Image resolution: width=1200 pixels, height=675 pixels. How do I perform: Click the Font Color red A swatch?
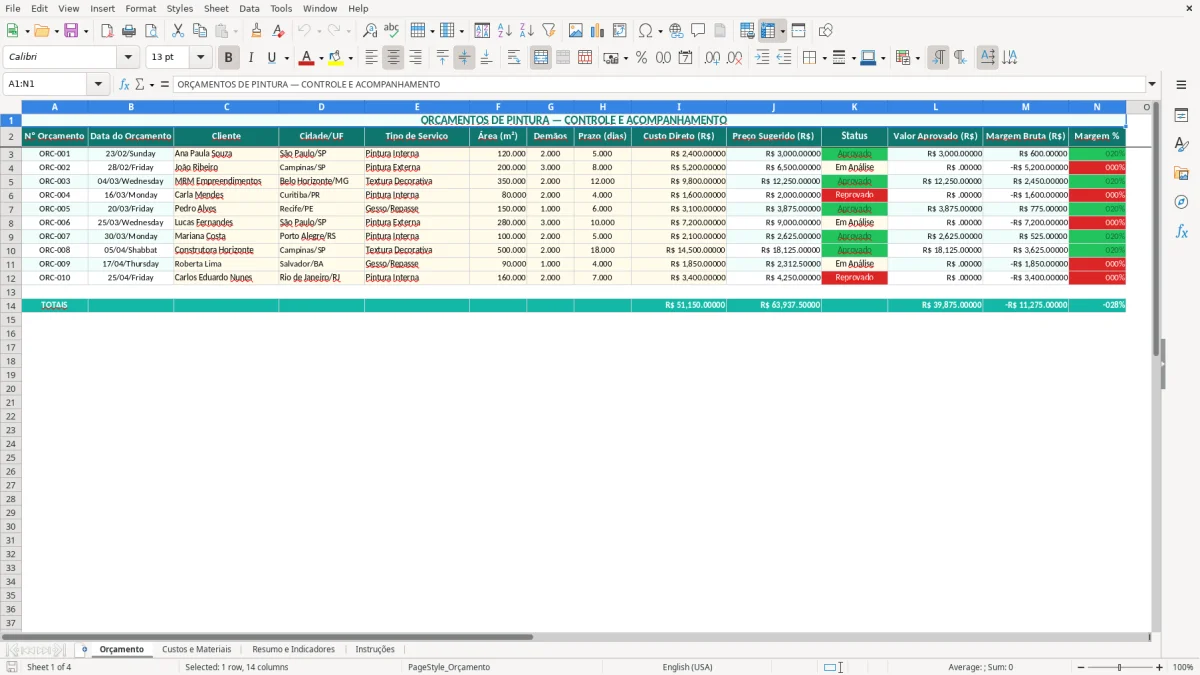[x=307, y=58]
